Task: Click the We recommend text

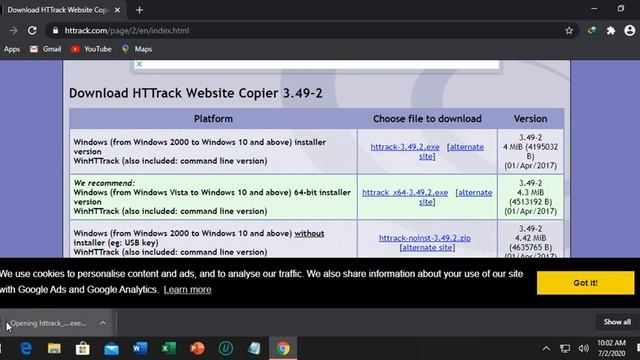Action: (104, 183)
